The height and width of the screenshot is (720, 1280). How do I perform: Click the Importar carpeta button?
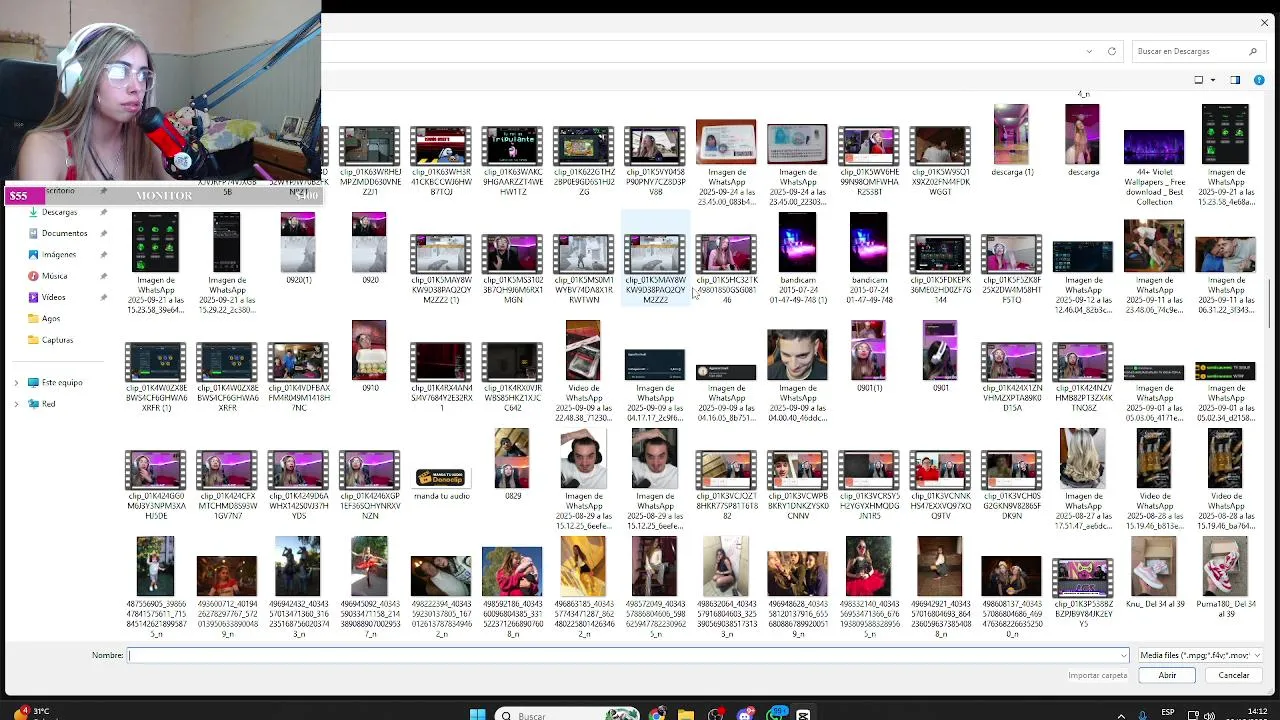tap(1097, 675)
